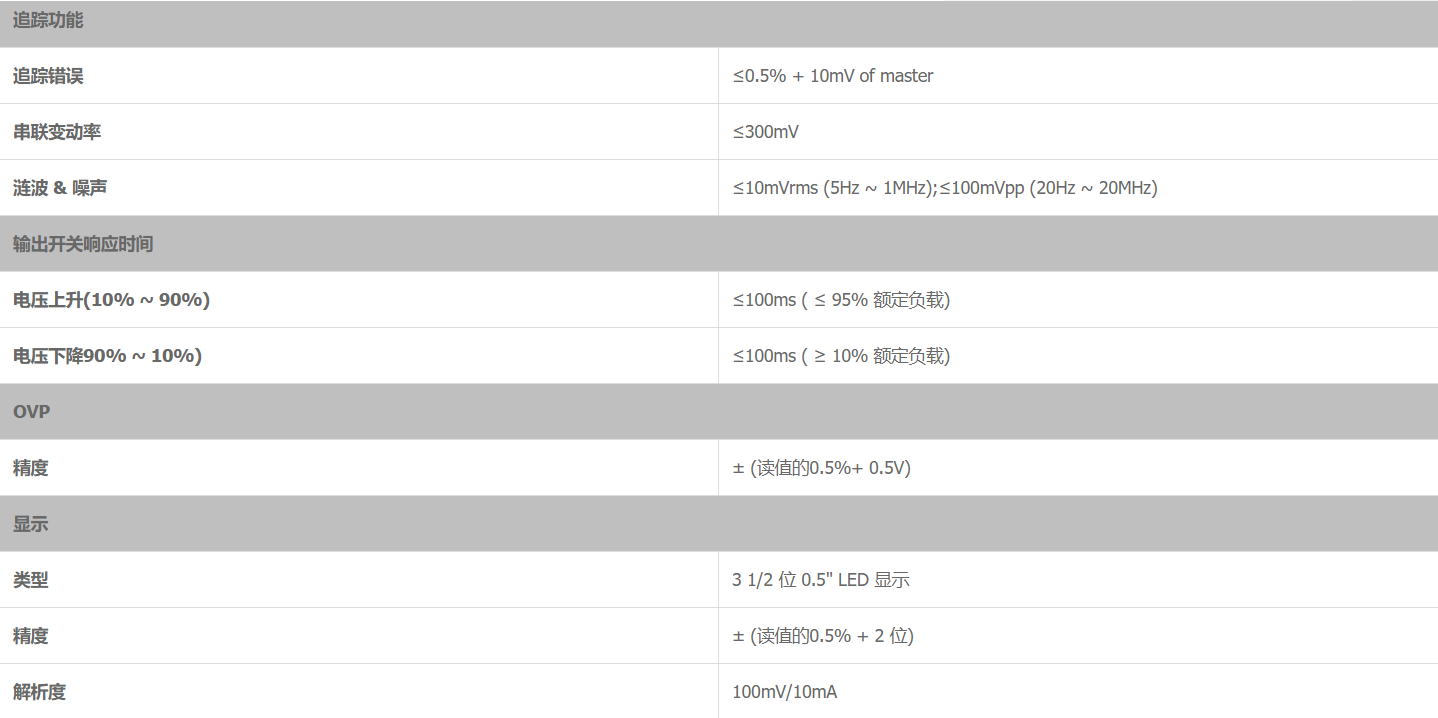
Task: Select the 涟波 & 噪声 row label
Action: click(61, 188)
